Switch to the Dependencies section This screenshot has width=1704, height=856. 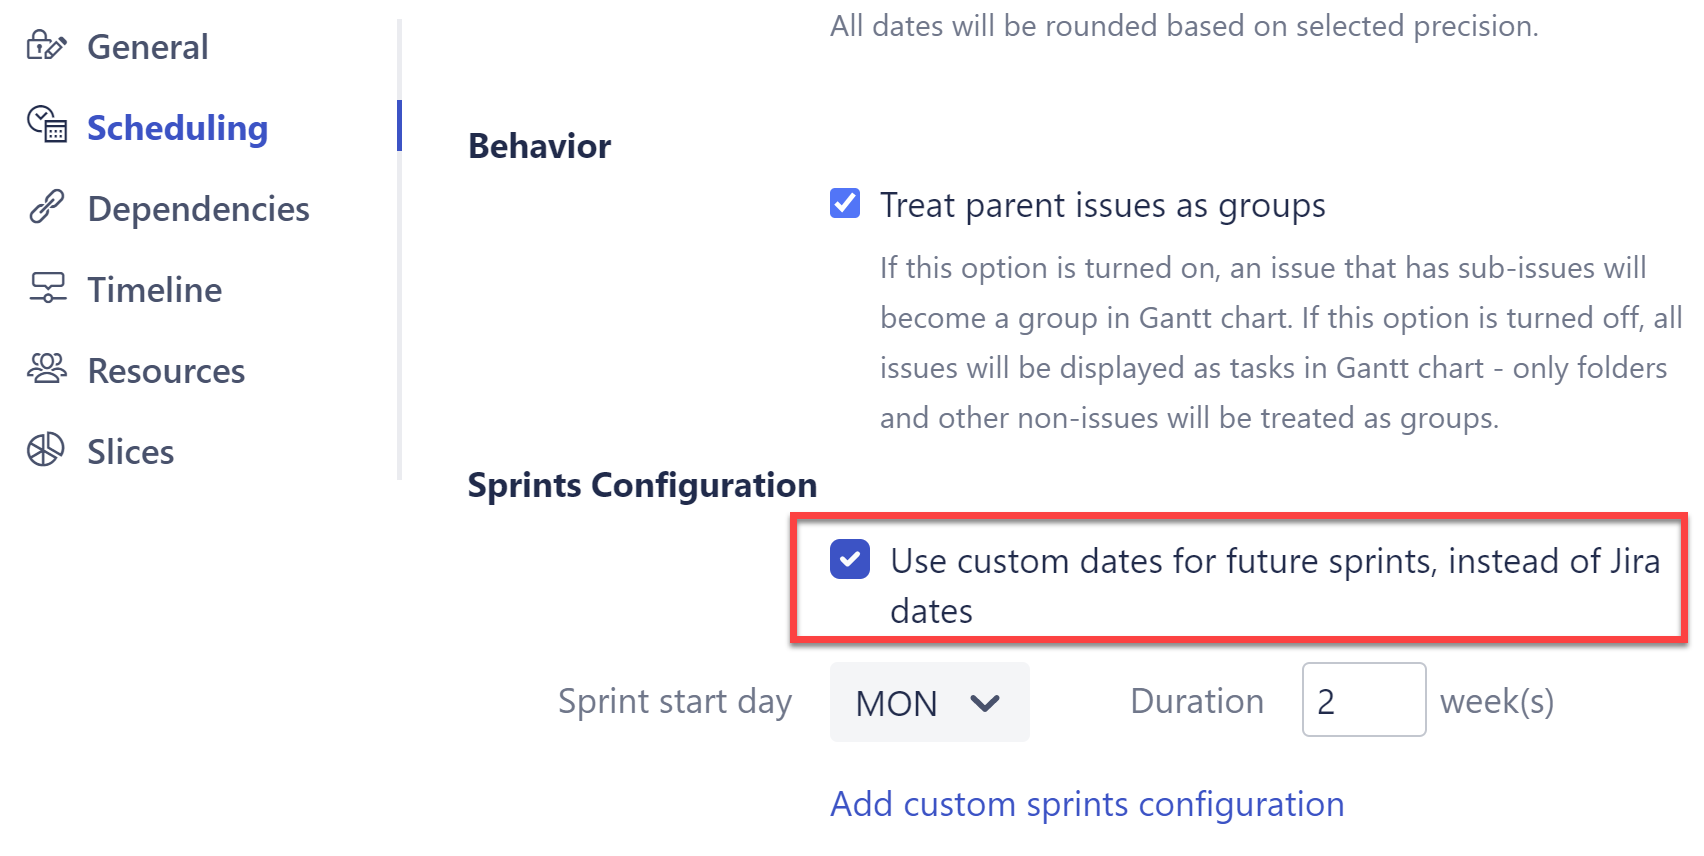pyautogui.click(x=197, y=208)
